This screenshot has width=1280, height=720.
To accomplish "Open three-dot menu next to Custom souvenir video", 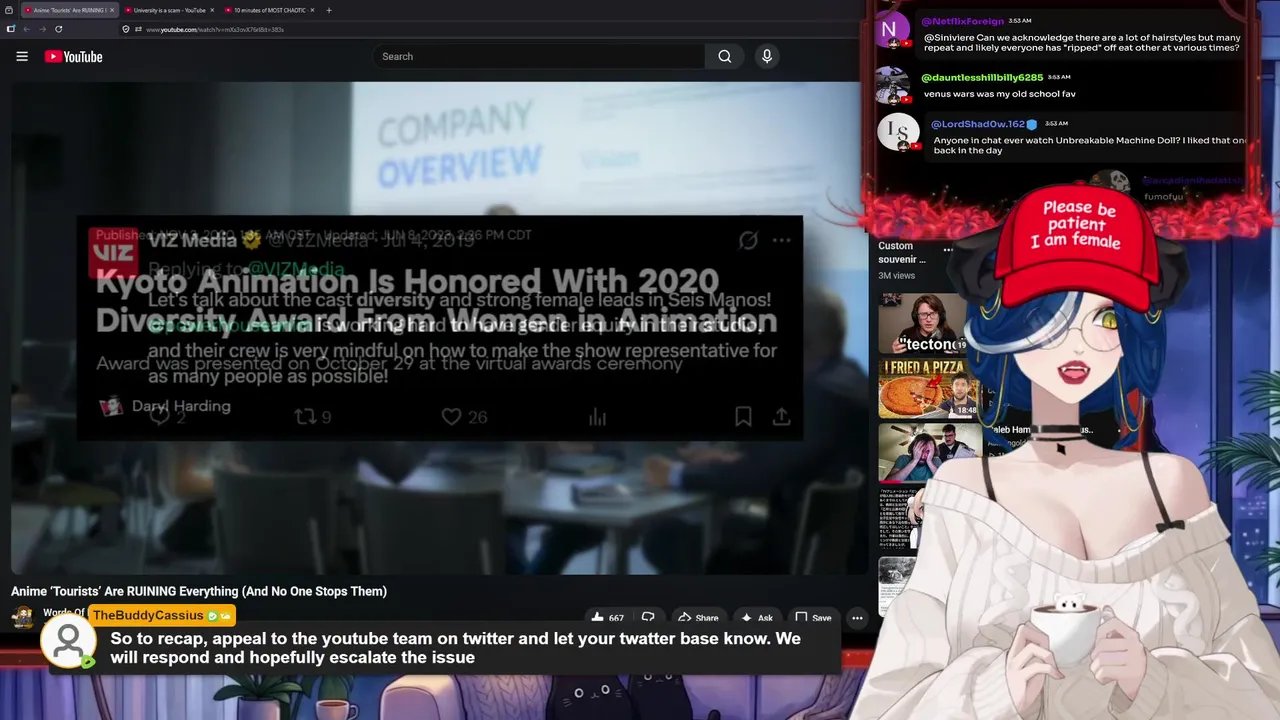I will [948, 250].
